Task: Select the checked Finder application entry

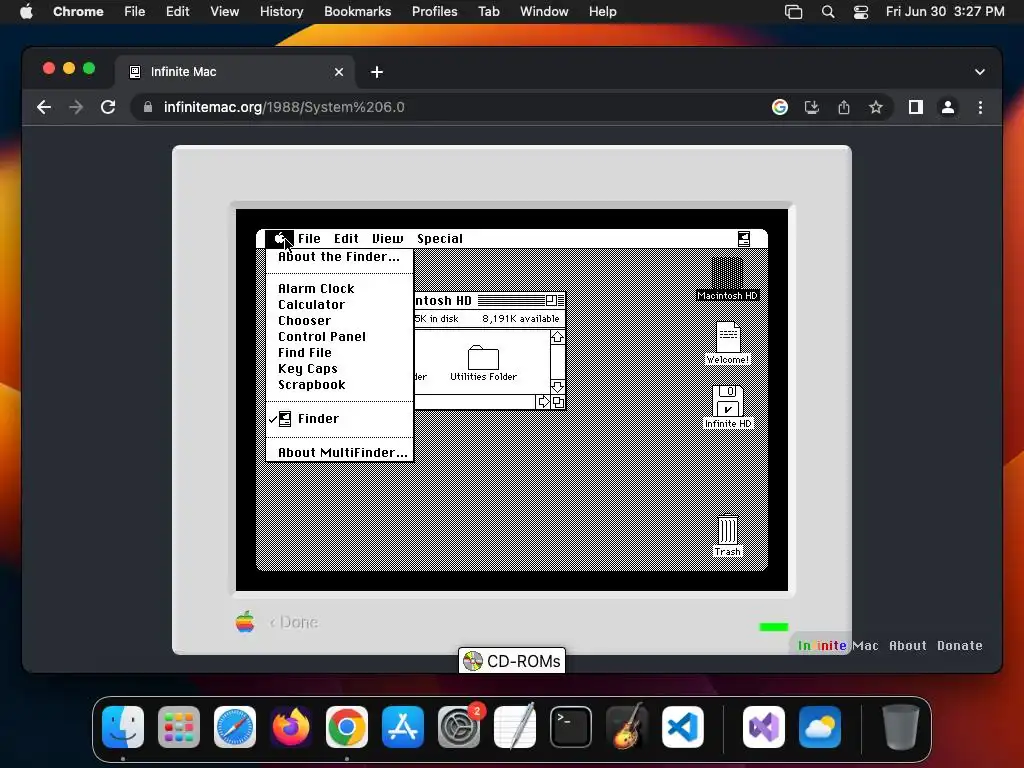Action: [339, 419]
